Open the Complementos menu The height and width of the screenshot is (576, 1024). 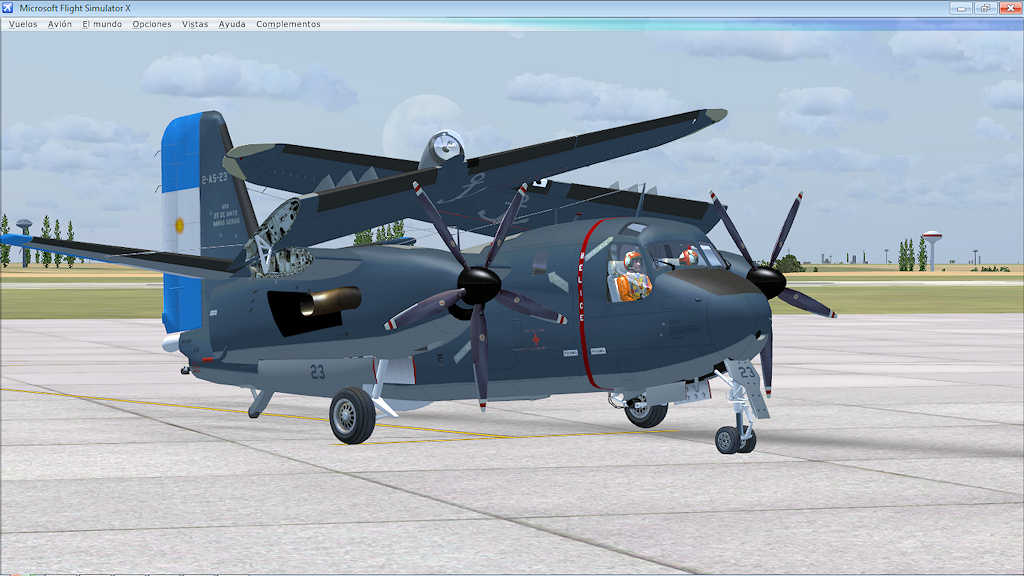pyautogui.click(x=288, y=24)
